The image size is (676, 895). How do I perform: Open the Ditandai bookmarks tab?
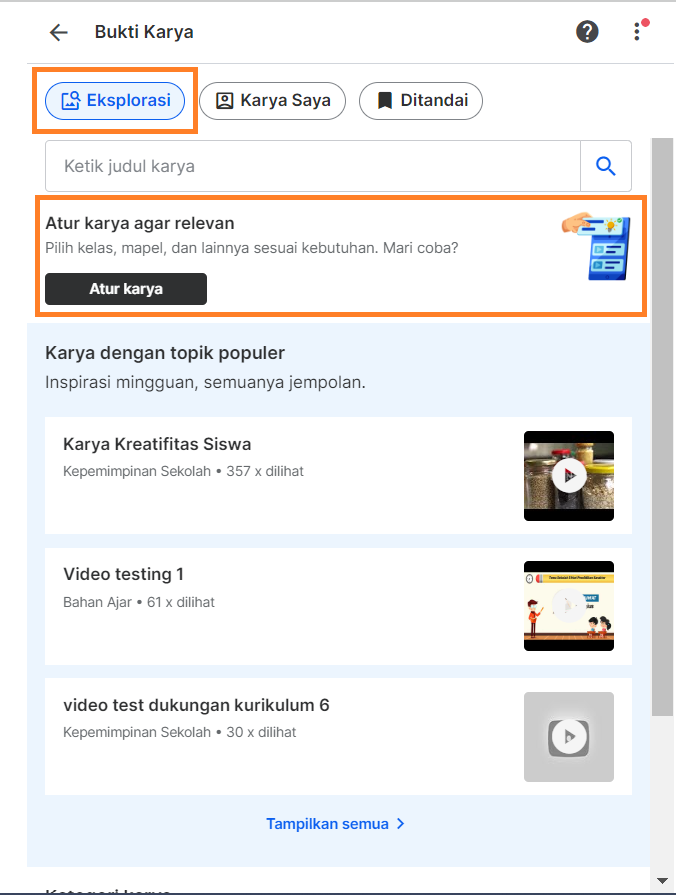pyautogui.click(x=421, y=101)
